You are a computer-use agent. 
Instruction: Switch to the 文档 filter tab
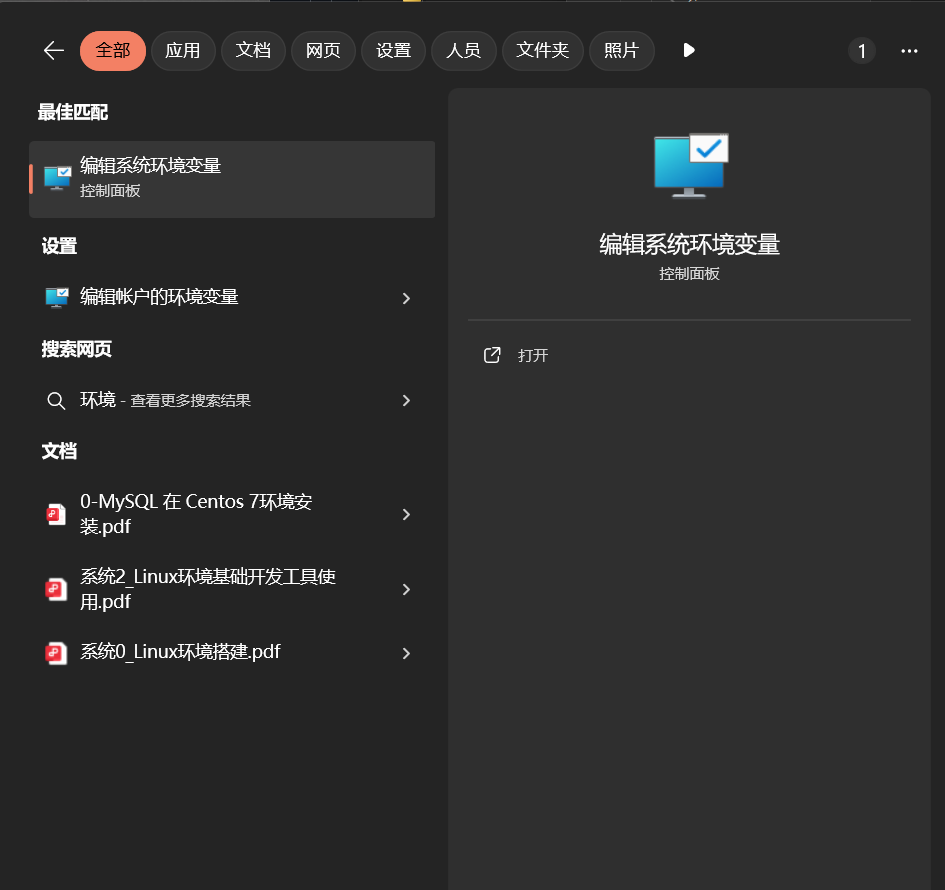253,51
